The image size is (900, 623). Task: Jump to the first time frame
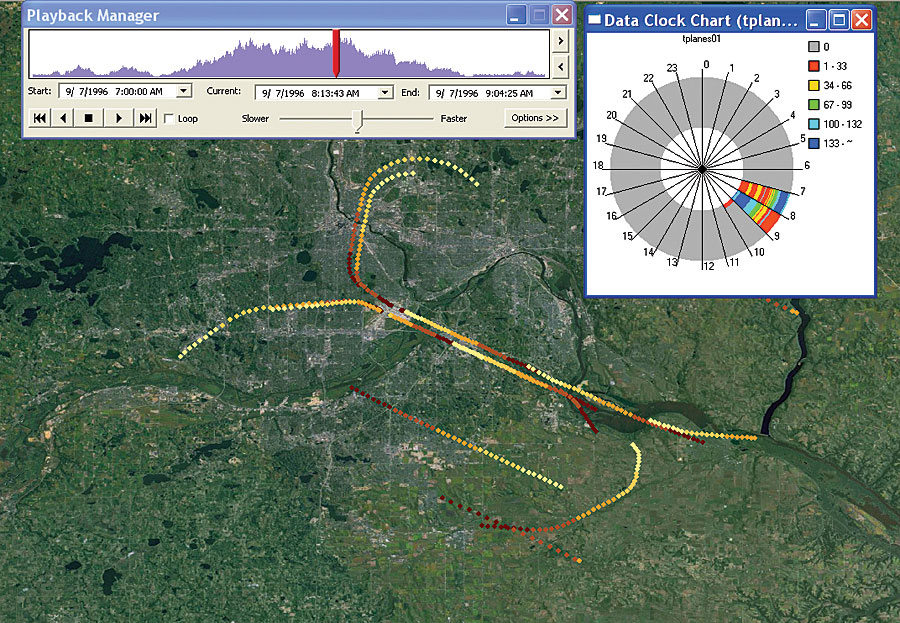point(41,118)
